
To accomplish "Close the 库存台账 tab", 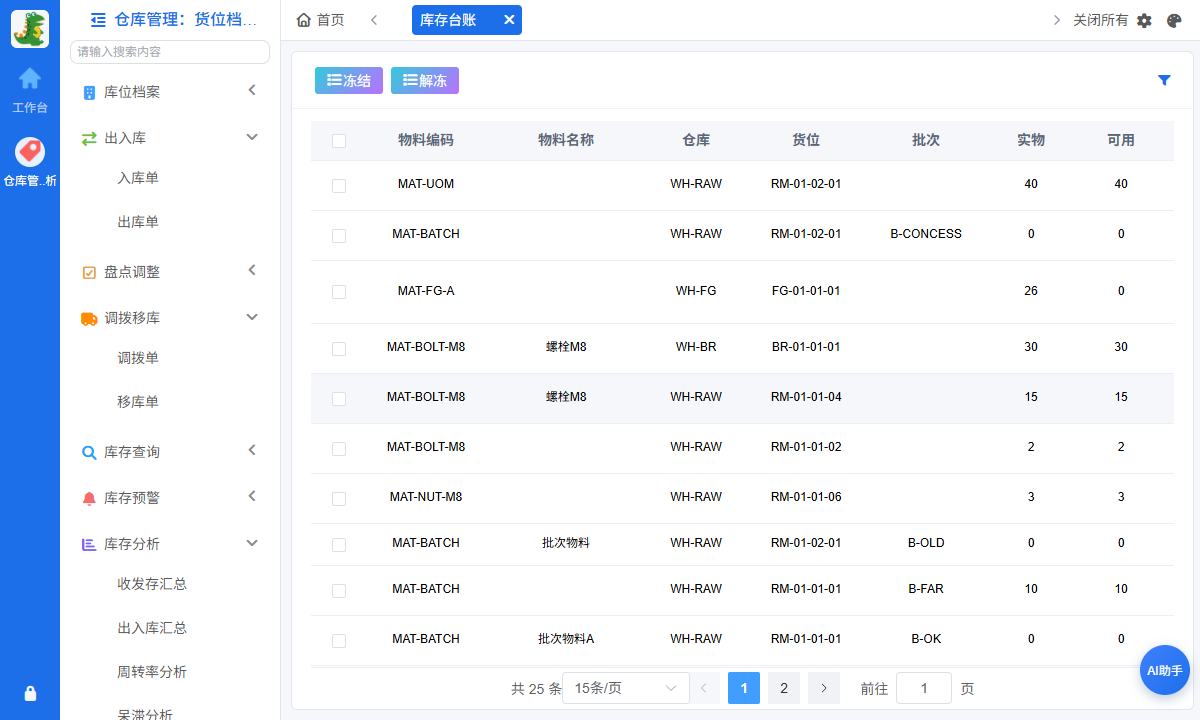I will point(508,20).
